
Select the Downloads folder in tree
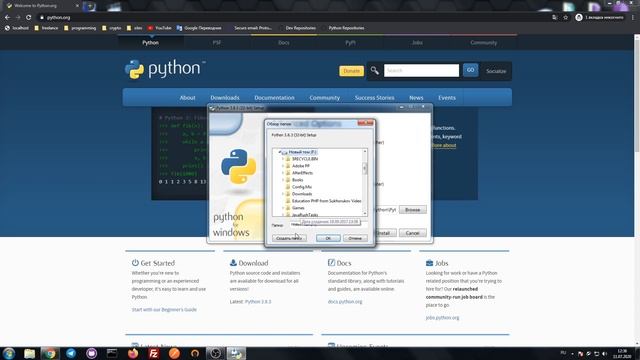302,194
